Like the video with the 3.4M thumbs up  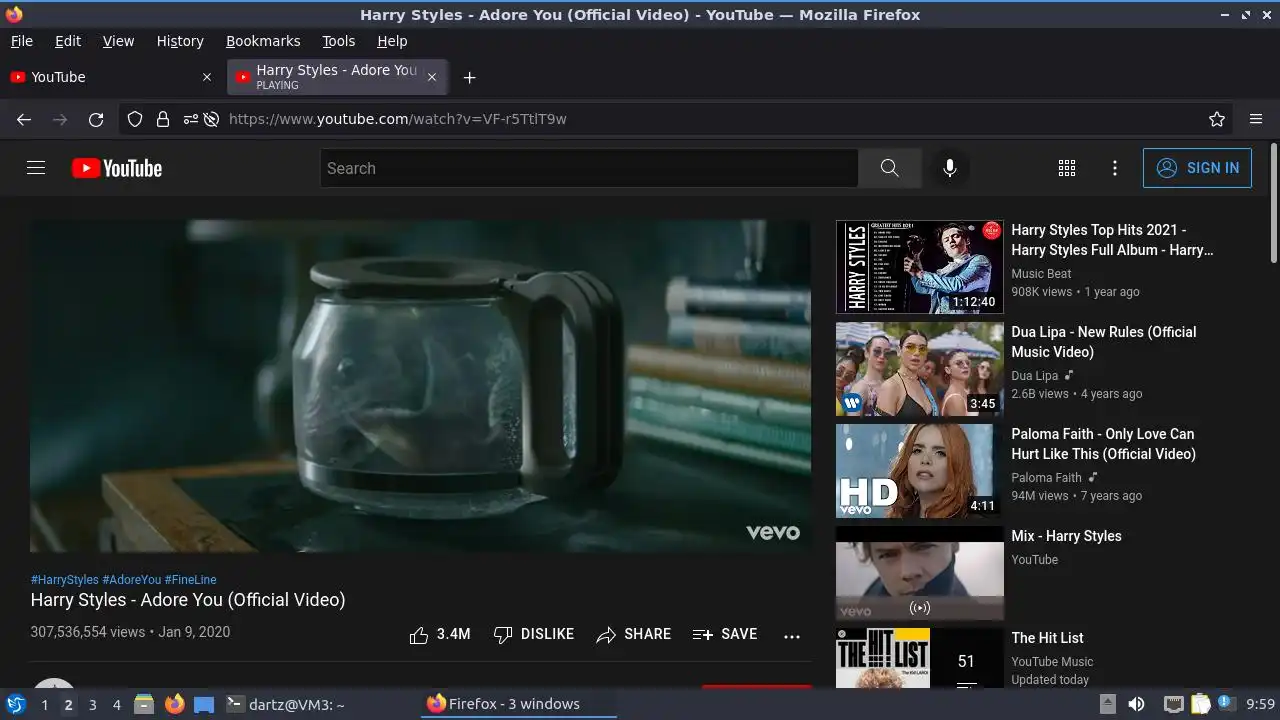point(440,634)
